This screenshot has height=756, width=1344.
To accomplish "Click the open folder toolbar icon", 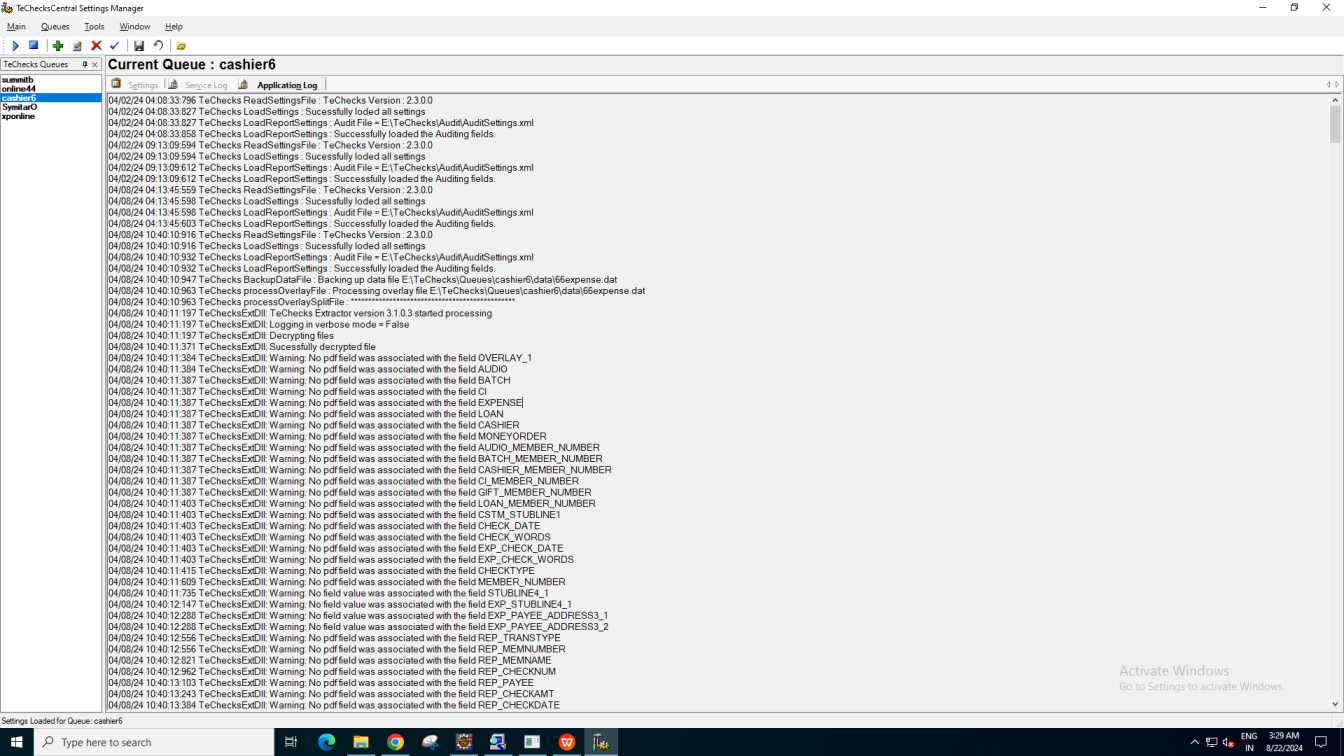I will click(181, 46).
